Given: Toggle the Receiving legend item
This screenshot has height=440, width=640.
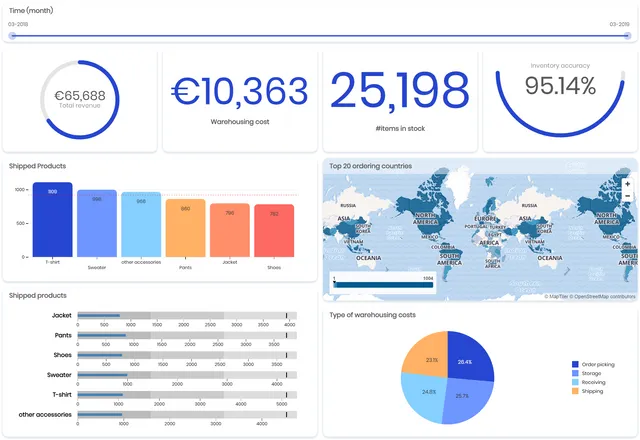Looking at the screenshot, I should pos(596,382).
